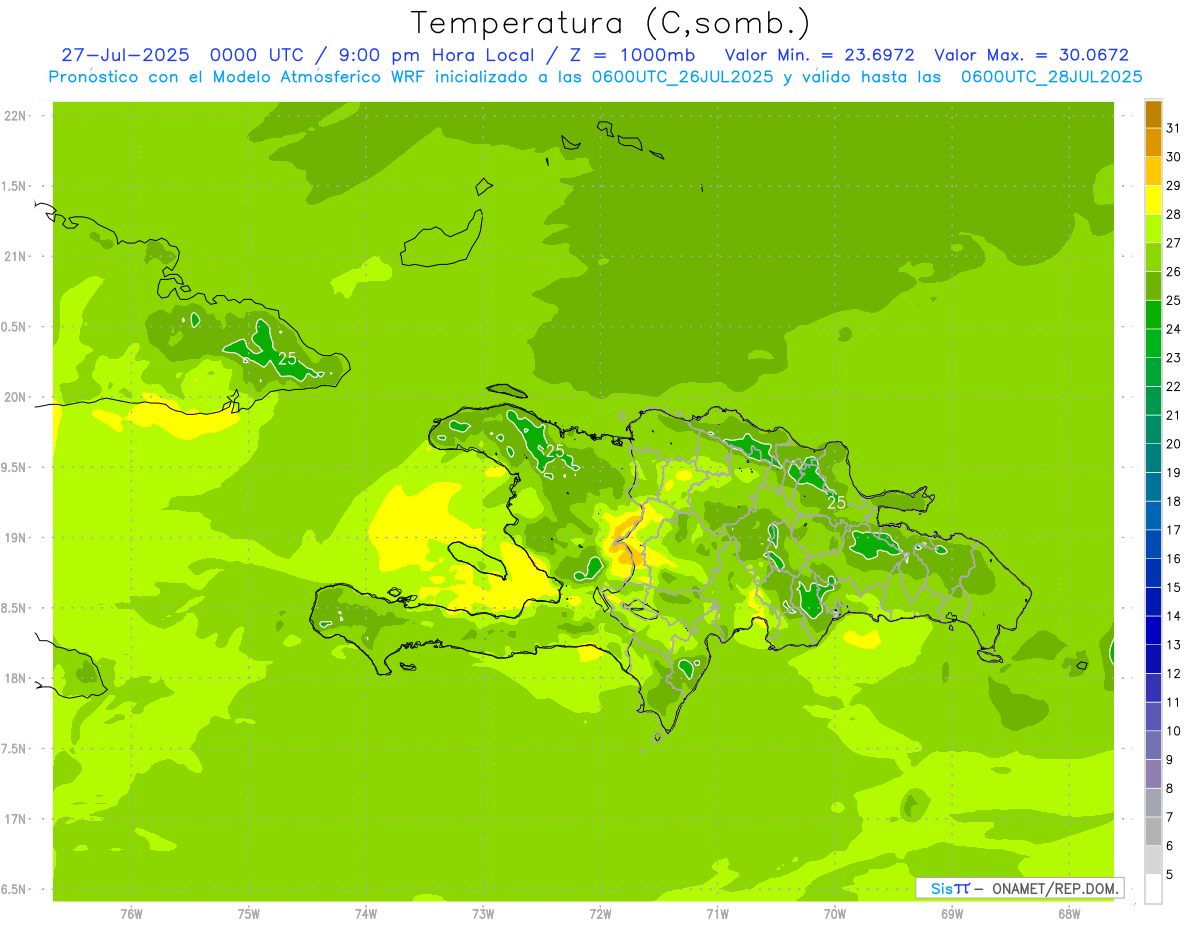The image size is (1200, 927).
Task: Click the "20N" latitude axis label
Action: pyautogui.click(x=15, y=397)
